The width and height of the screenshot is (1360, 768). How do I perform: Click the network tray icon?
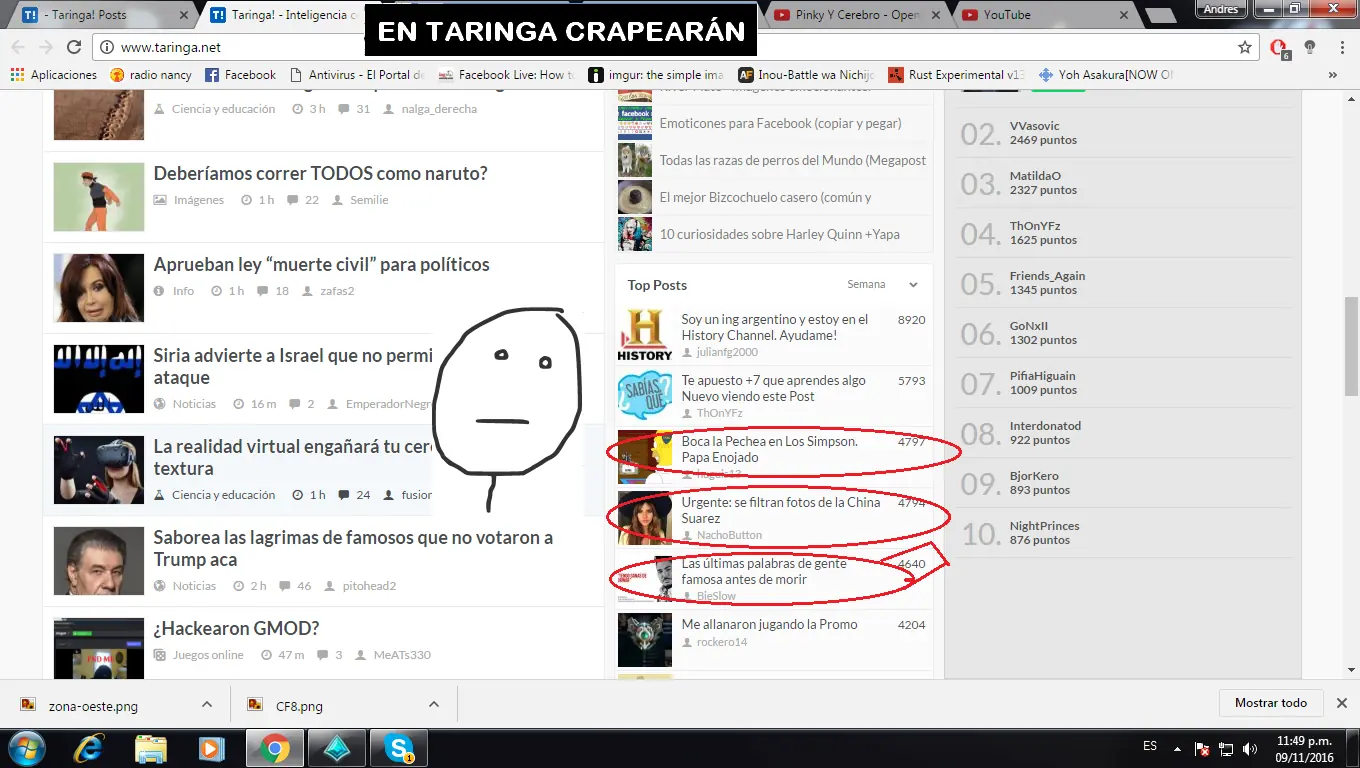point(1227,749)
